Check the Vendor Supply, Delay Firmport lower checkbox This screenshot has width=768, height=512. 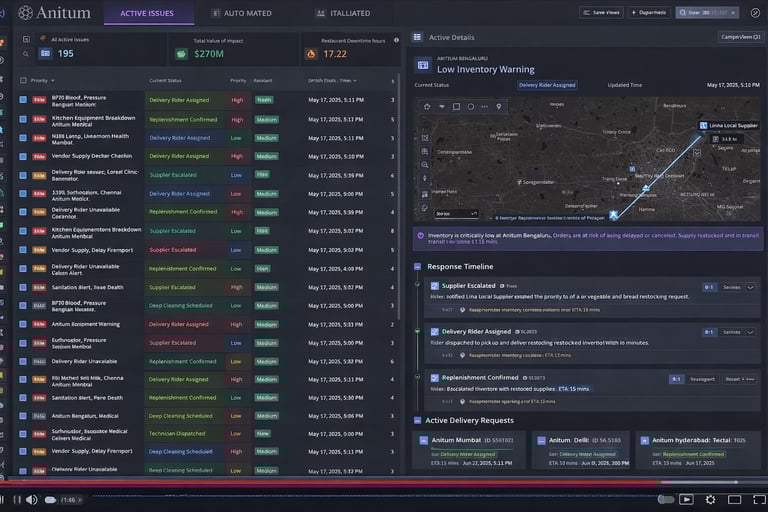[23, 451]
